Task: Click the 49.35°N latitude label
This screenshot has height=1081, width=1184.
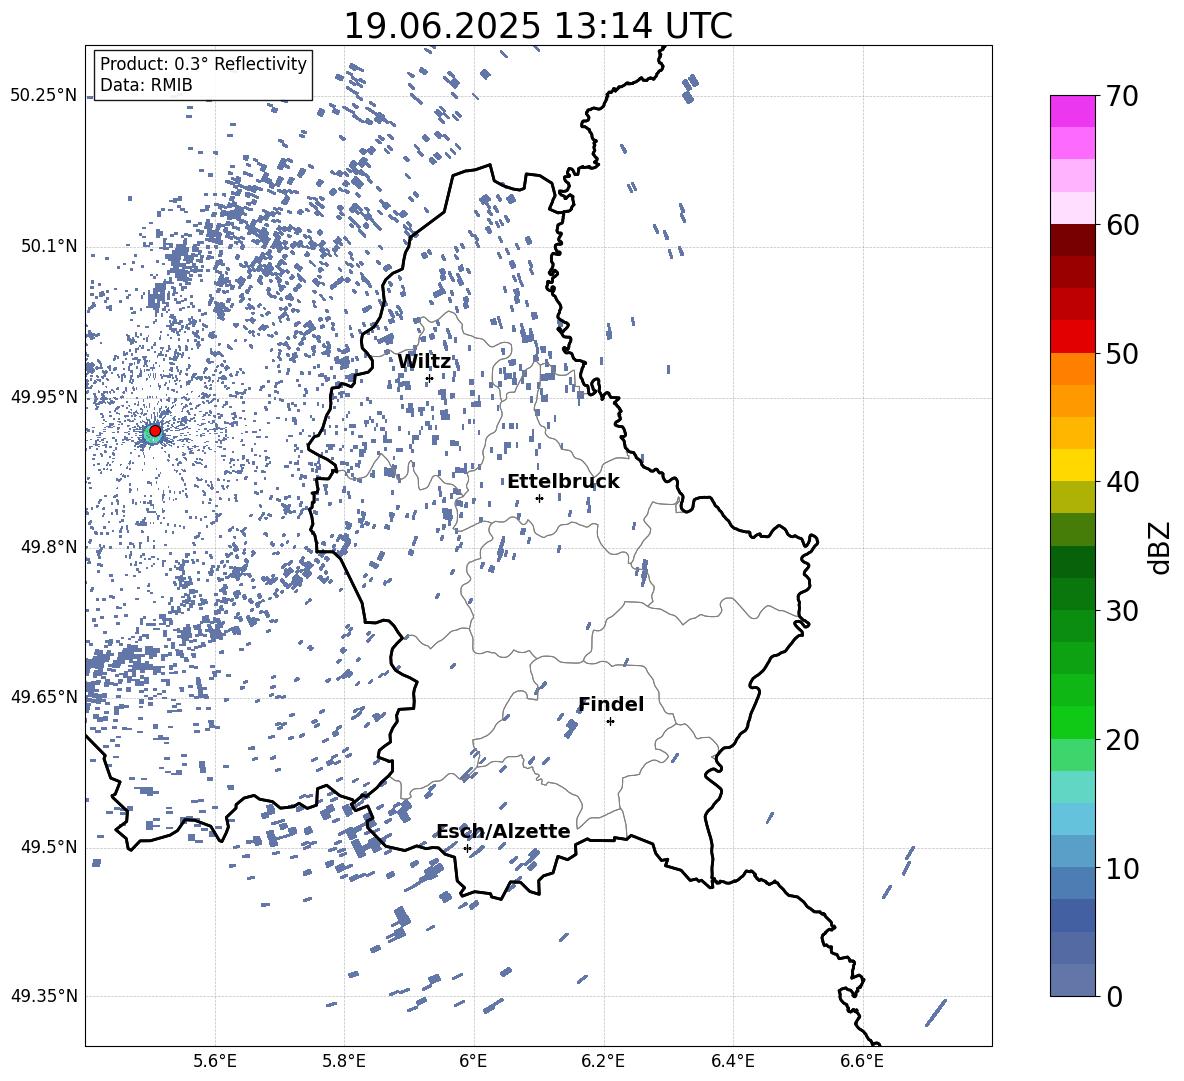Action: [x=44, y=996]
